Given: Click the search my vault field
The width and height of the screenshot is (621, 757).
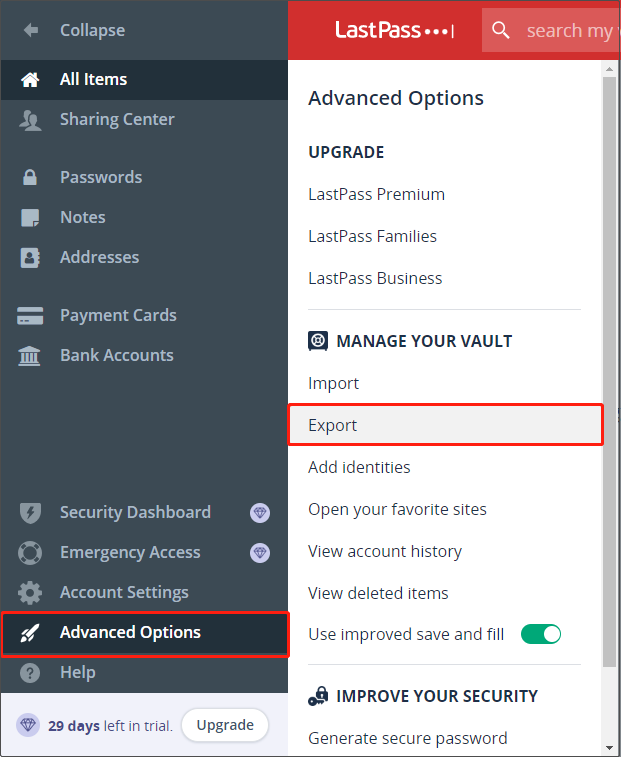Looking at the screenshot, I should (565, 31).
